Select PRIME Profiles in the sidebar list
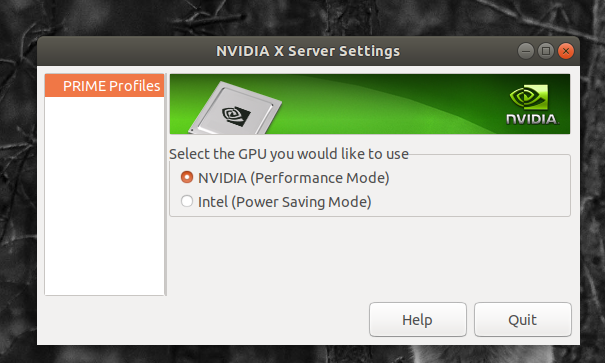 104,85
